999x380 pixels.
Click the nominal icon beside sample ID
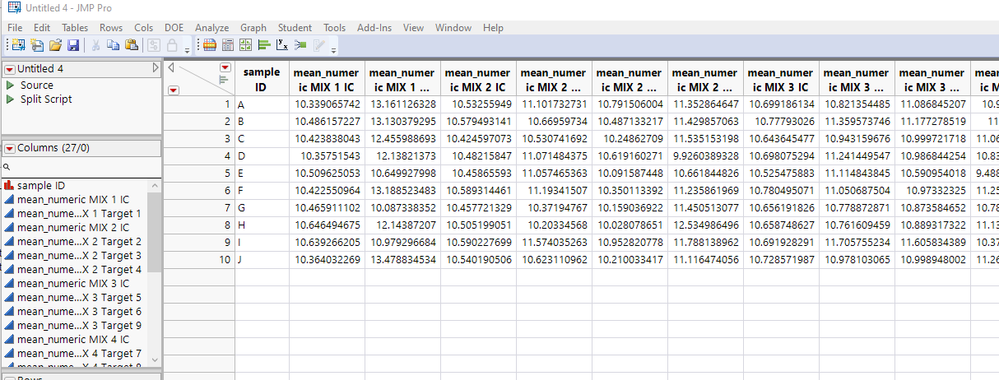[9, 186]
